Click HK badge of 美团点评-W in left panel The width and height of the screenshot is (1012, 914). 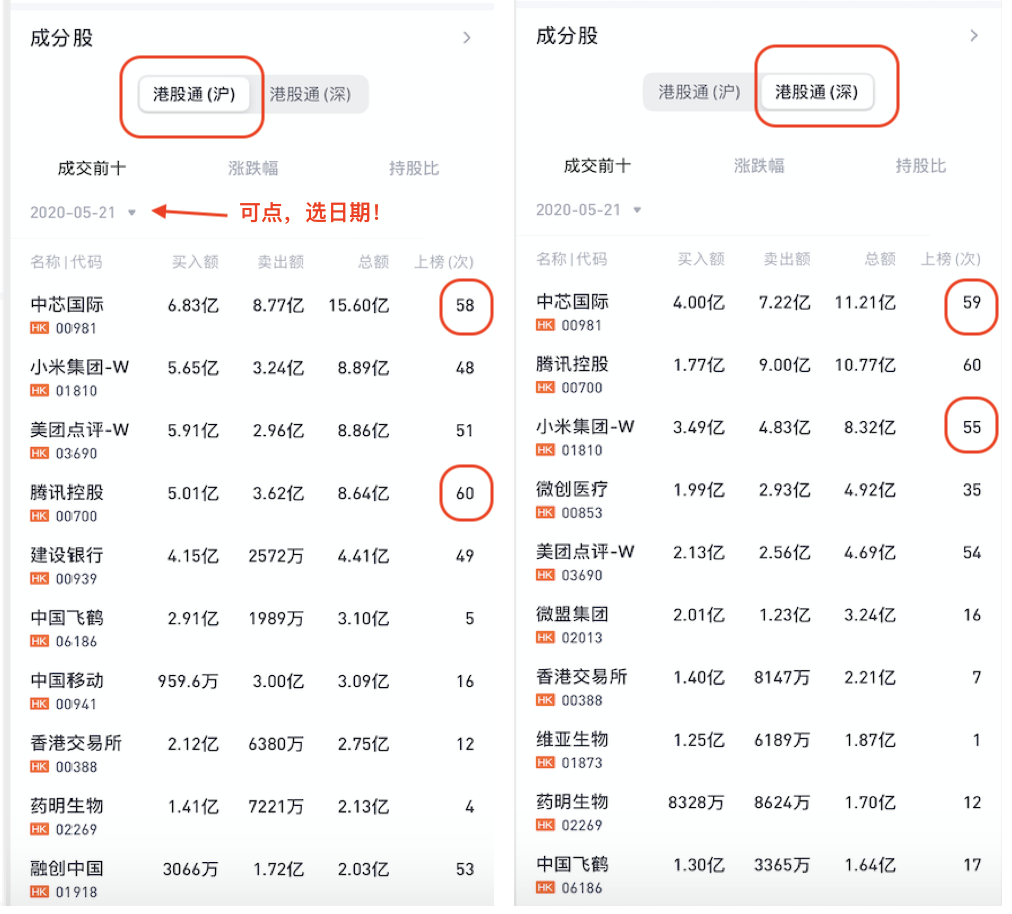(39, 453)
